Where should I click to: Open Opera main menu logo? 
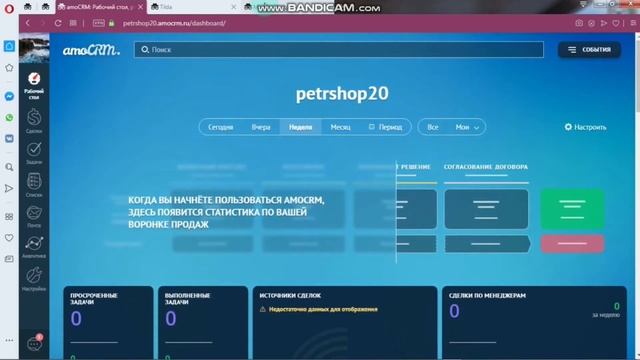point(9,8)
